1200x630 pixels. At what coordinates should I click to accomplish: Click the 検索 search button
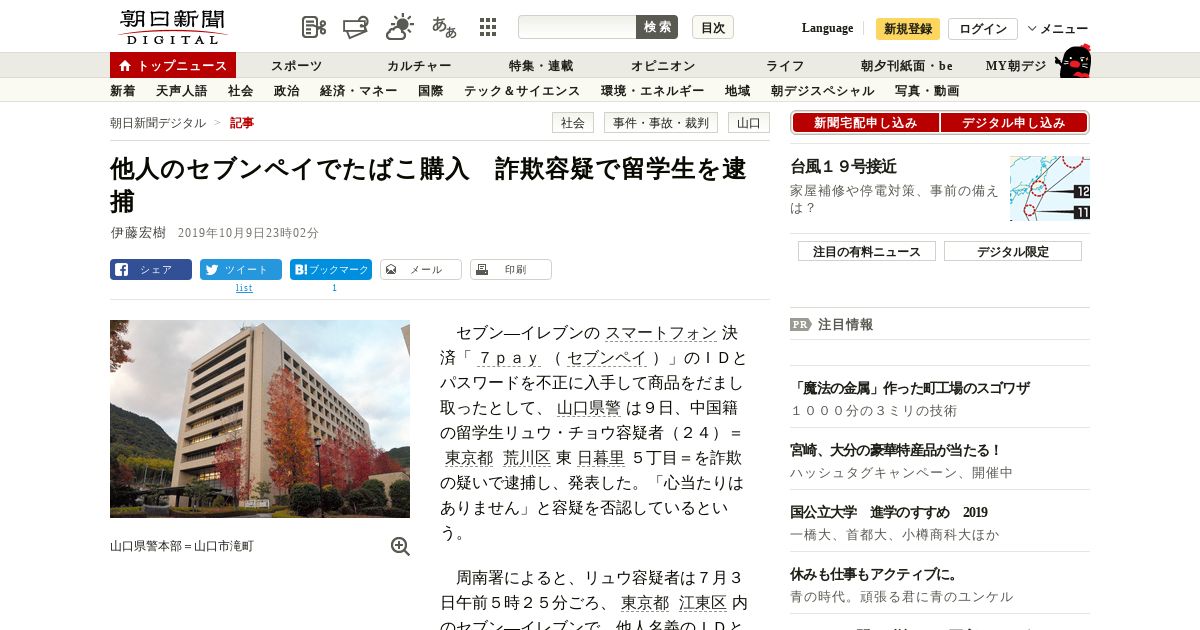coord(657,27)
